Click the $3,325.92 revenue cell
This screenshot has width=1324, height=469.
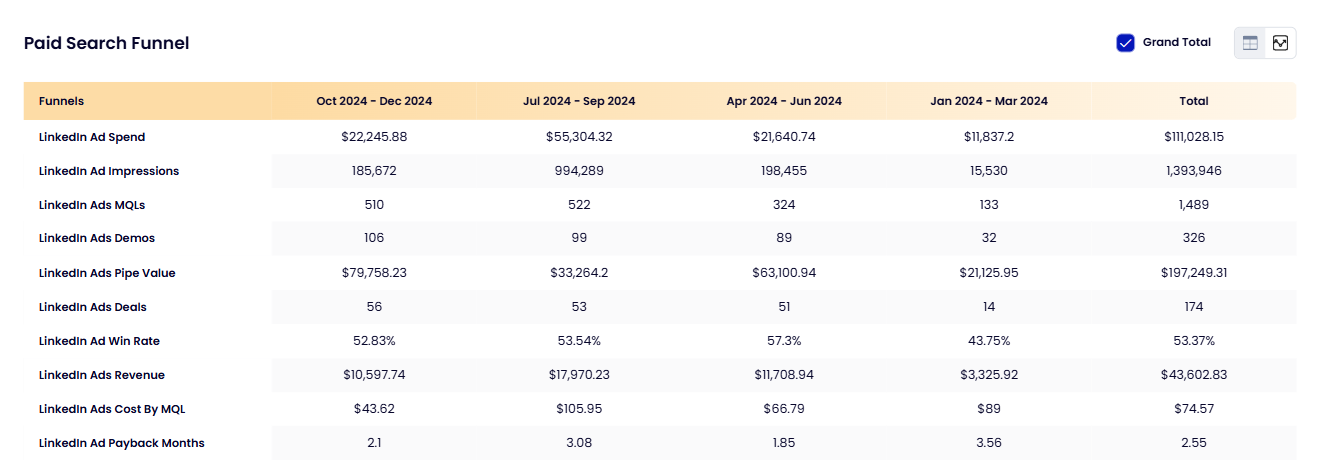point(989,375)
